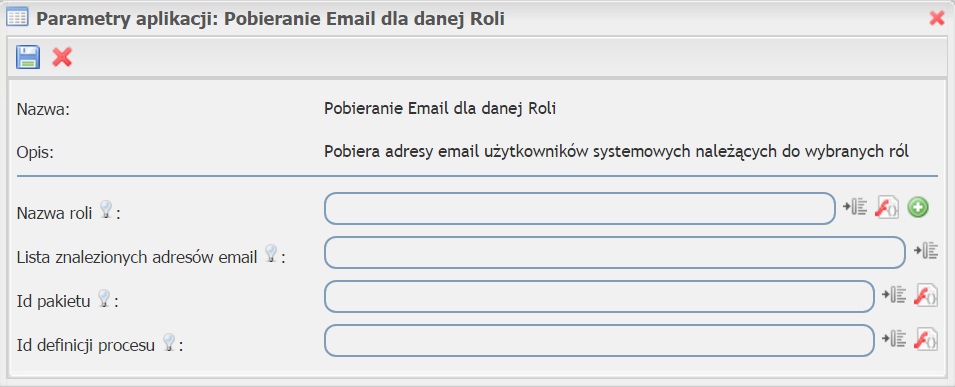
Task: Show hint bulb next to Id pakietu
Action: (x=104, y=298)
